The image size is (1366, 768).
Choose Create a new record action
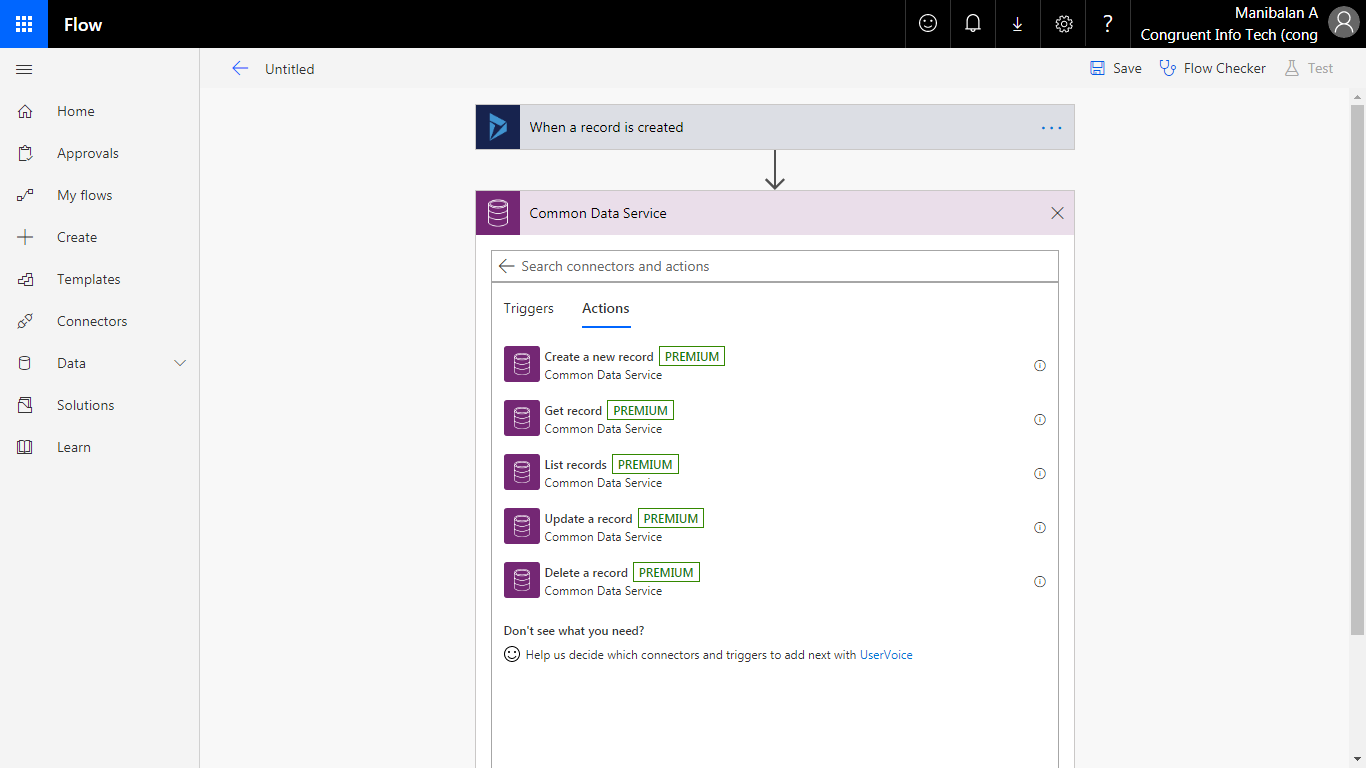(775, 365)
